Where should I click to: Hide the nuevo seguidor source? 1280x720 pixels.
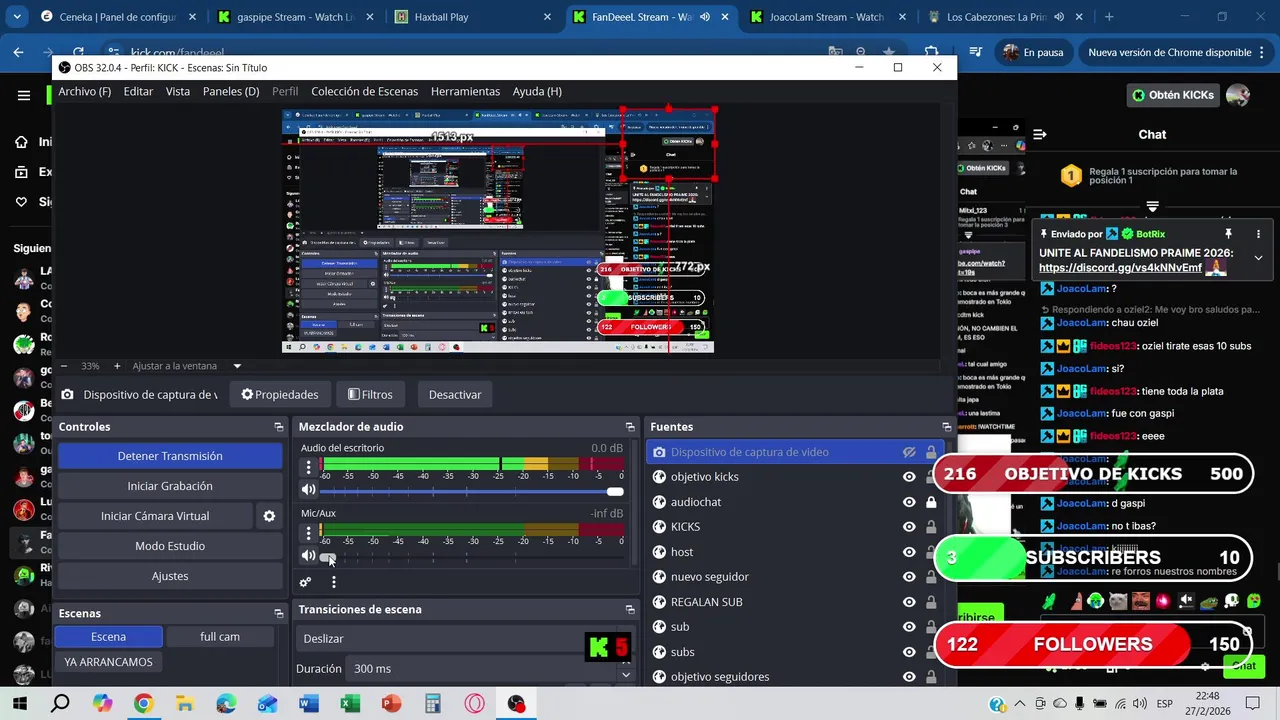click(x=909, y=577)
